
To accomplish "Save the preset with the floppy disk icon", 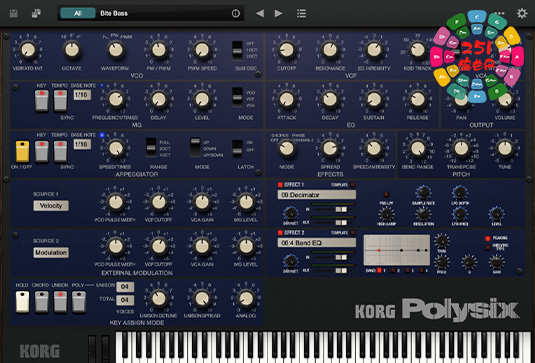I will (x=14, y=13).
